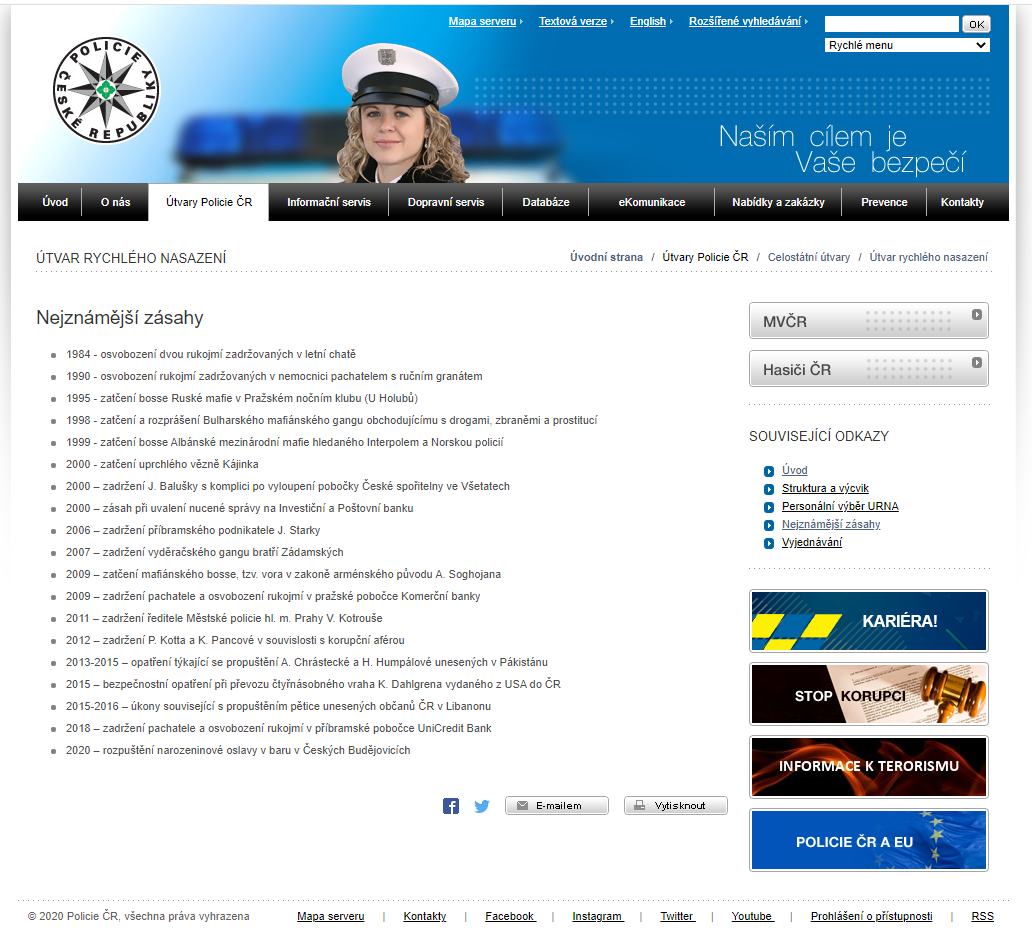Click the Policie České republiky logo
Screen dimensions: 1032x939
point(106,90)
